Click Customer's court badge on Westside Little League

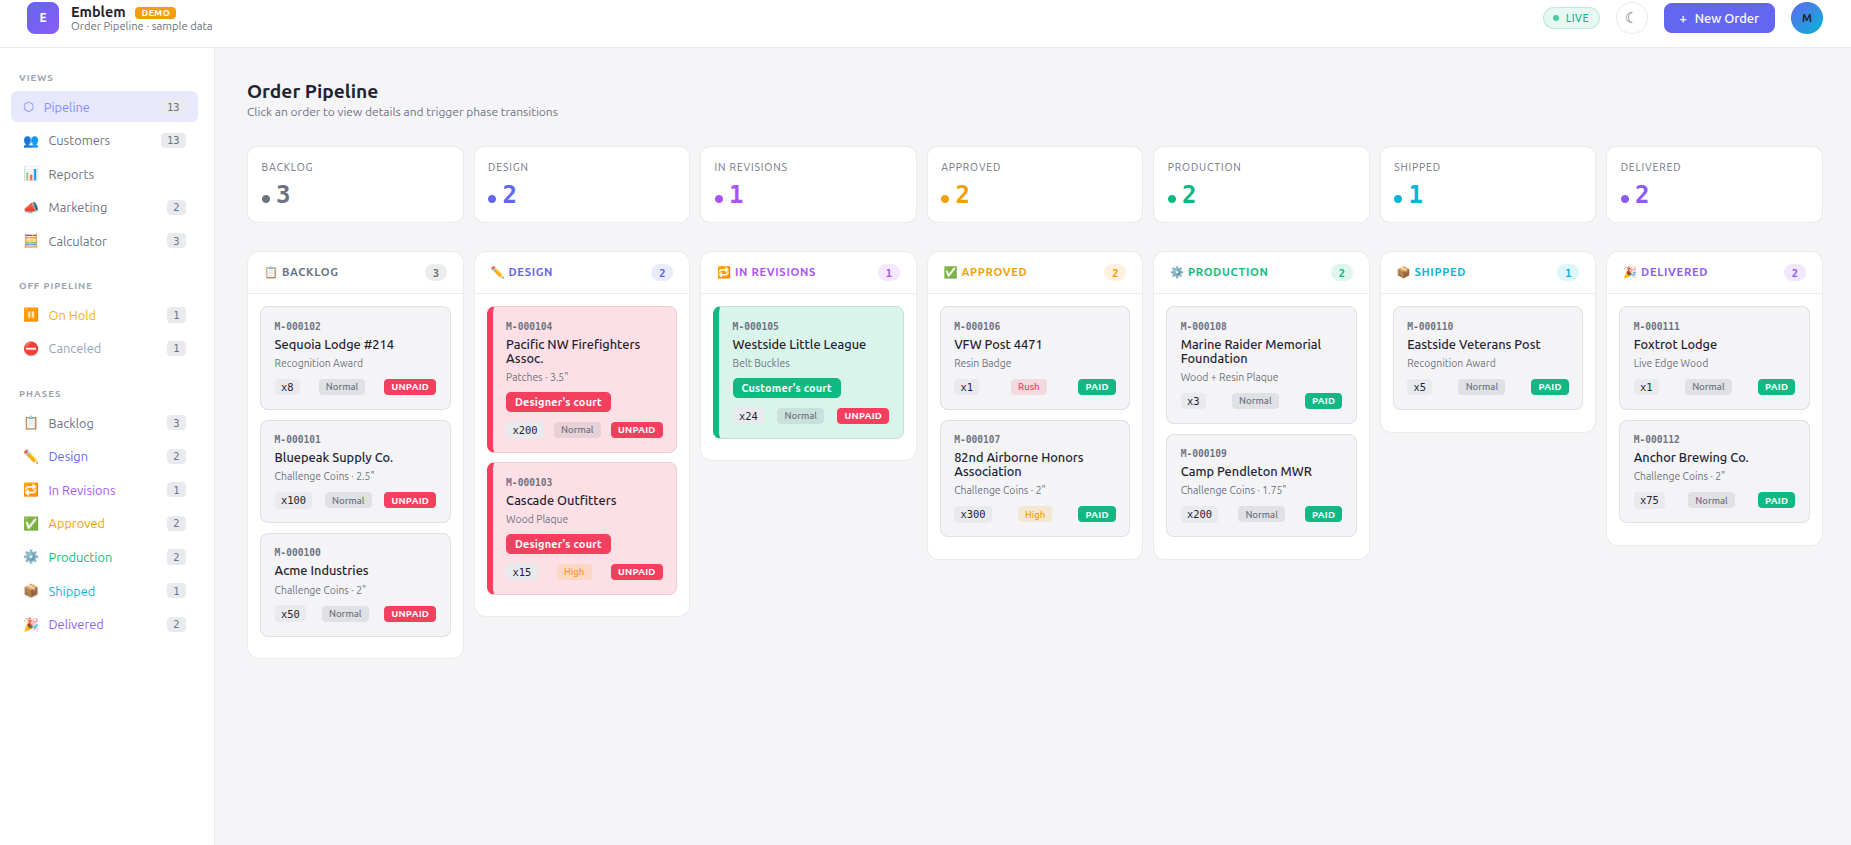[x=786, y=388]
